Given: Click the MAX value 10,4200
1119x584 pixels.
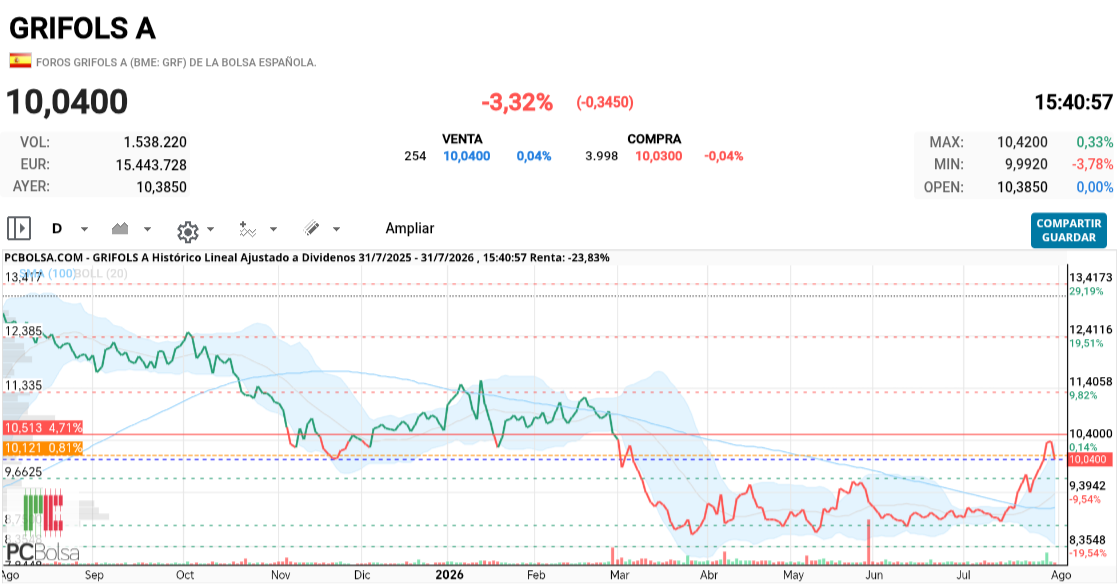Looking at the screenshot, I should tap(1022, 142).
